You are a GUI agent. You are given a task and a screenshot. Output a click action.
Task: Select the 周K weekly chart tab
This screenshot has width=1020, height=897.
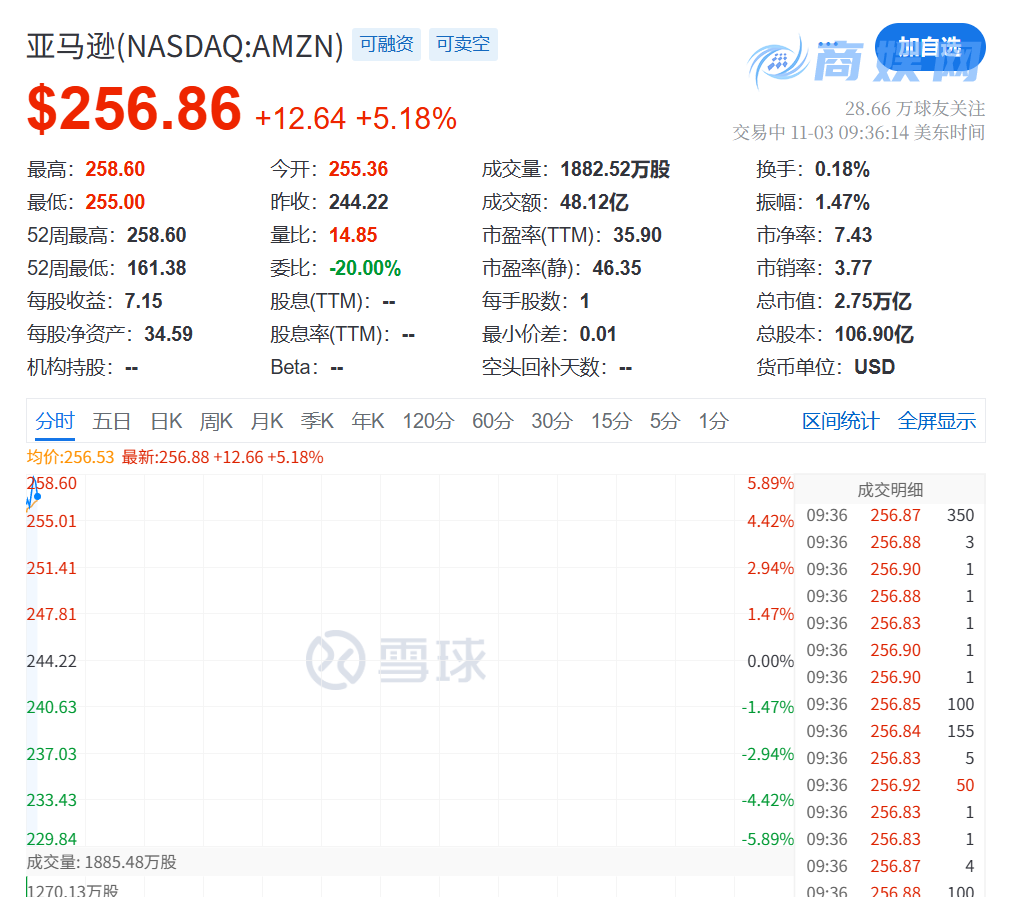(216, 421)
